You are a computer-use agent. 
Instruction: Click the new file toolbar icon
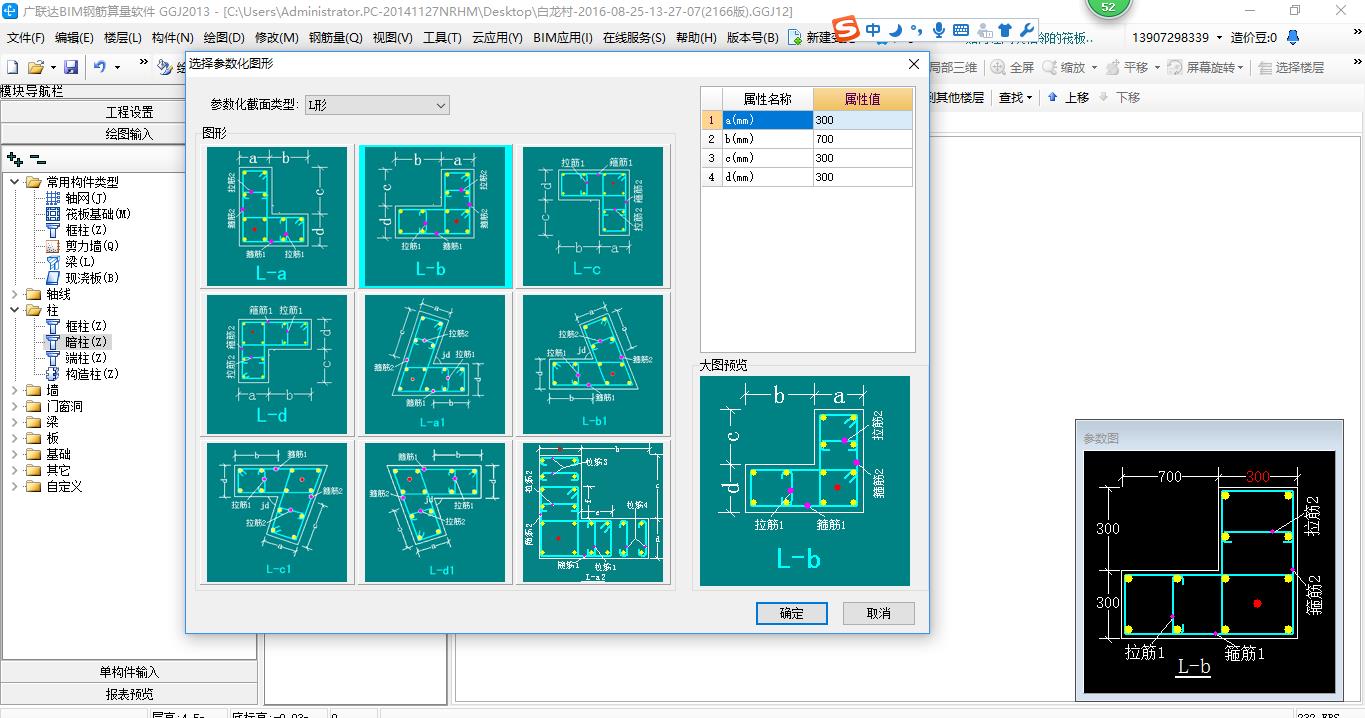tap(13, 67)
